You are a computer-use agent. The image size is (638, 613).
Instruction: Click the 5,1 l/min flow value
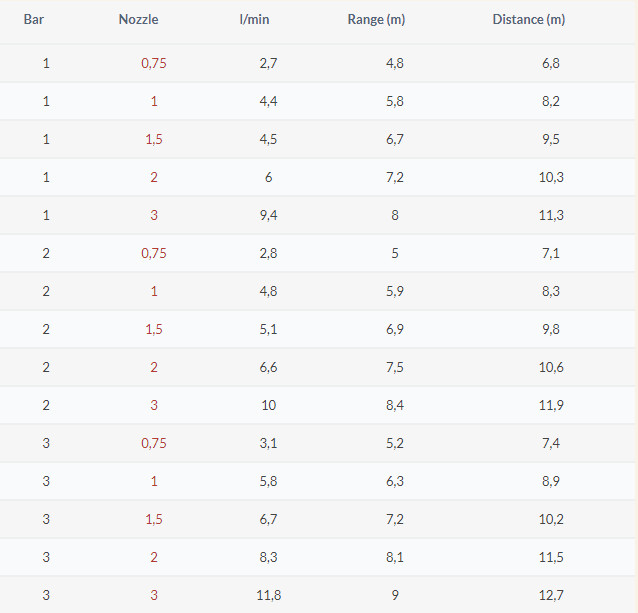click(x=269, y=329)
